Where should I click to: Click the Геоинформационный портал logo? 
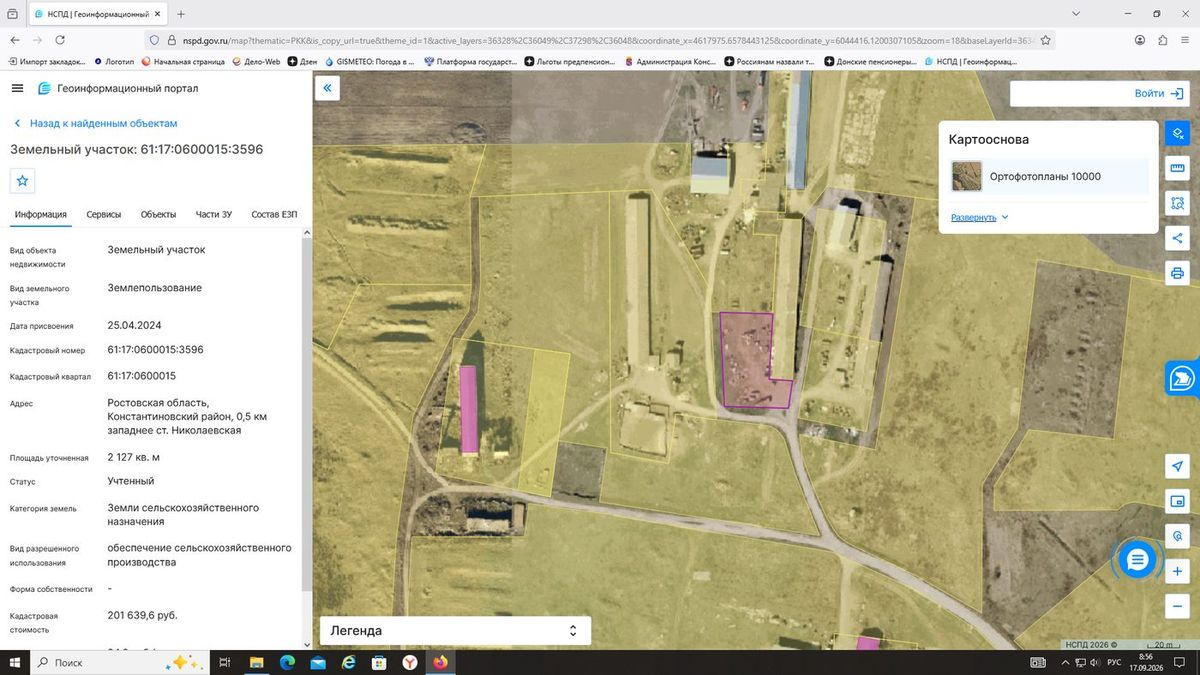(x=117, y=88)
